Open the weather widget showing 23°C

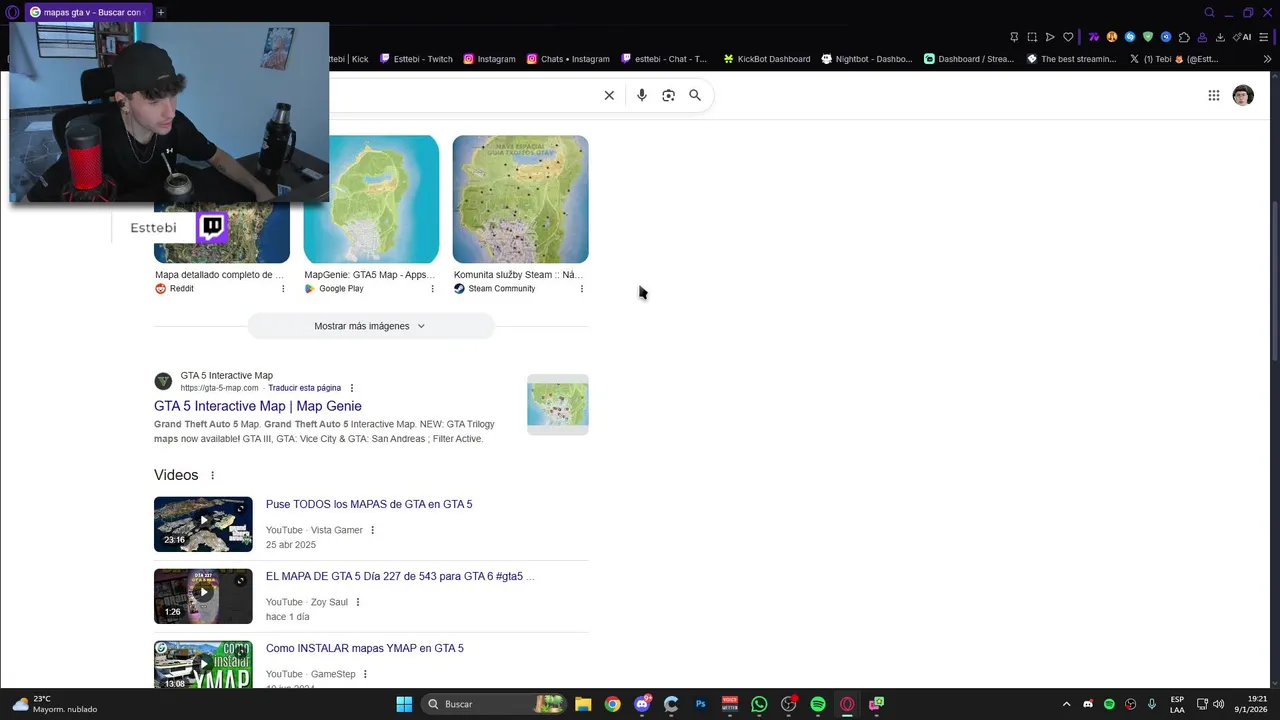[x=55, y=704]
